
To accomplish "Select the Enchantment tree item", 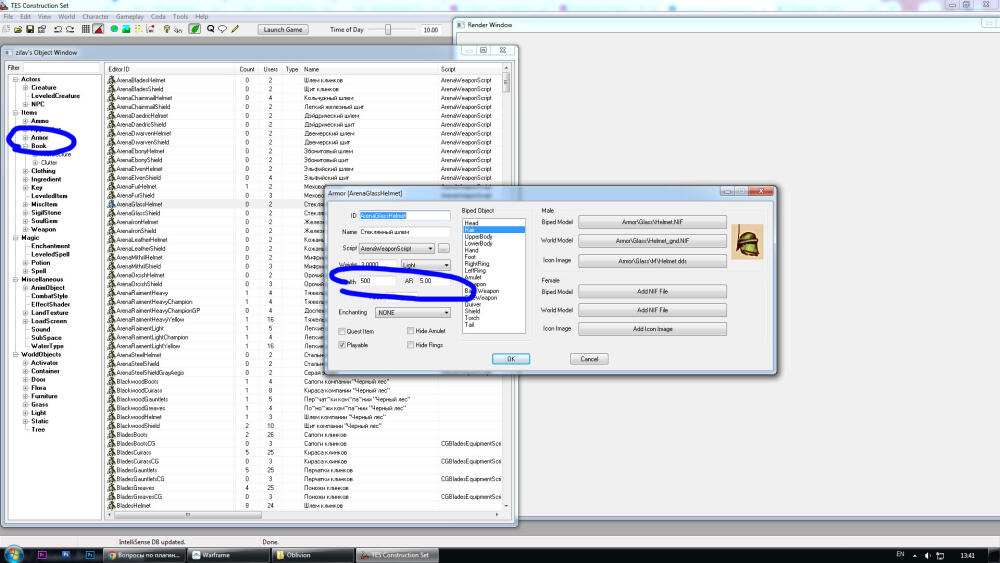I will (50, 245).
